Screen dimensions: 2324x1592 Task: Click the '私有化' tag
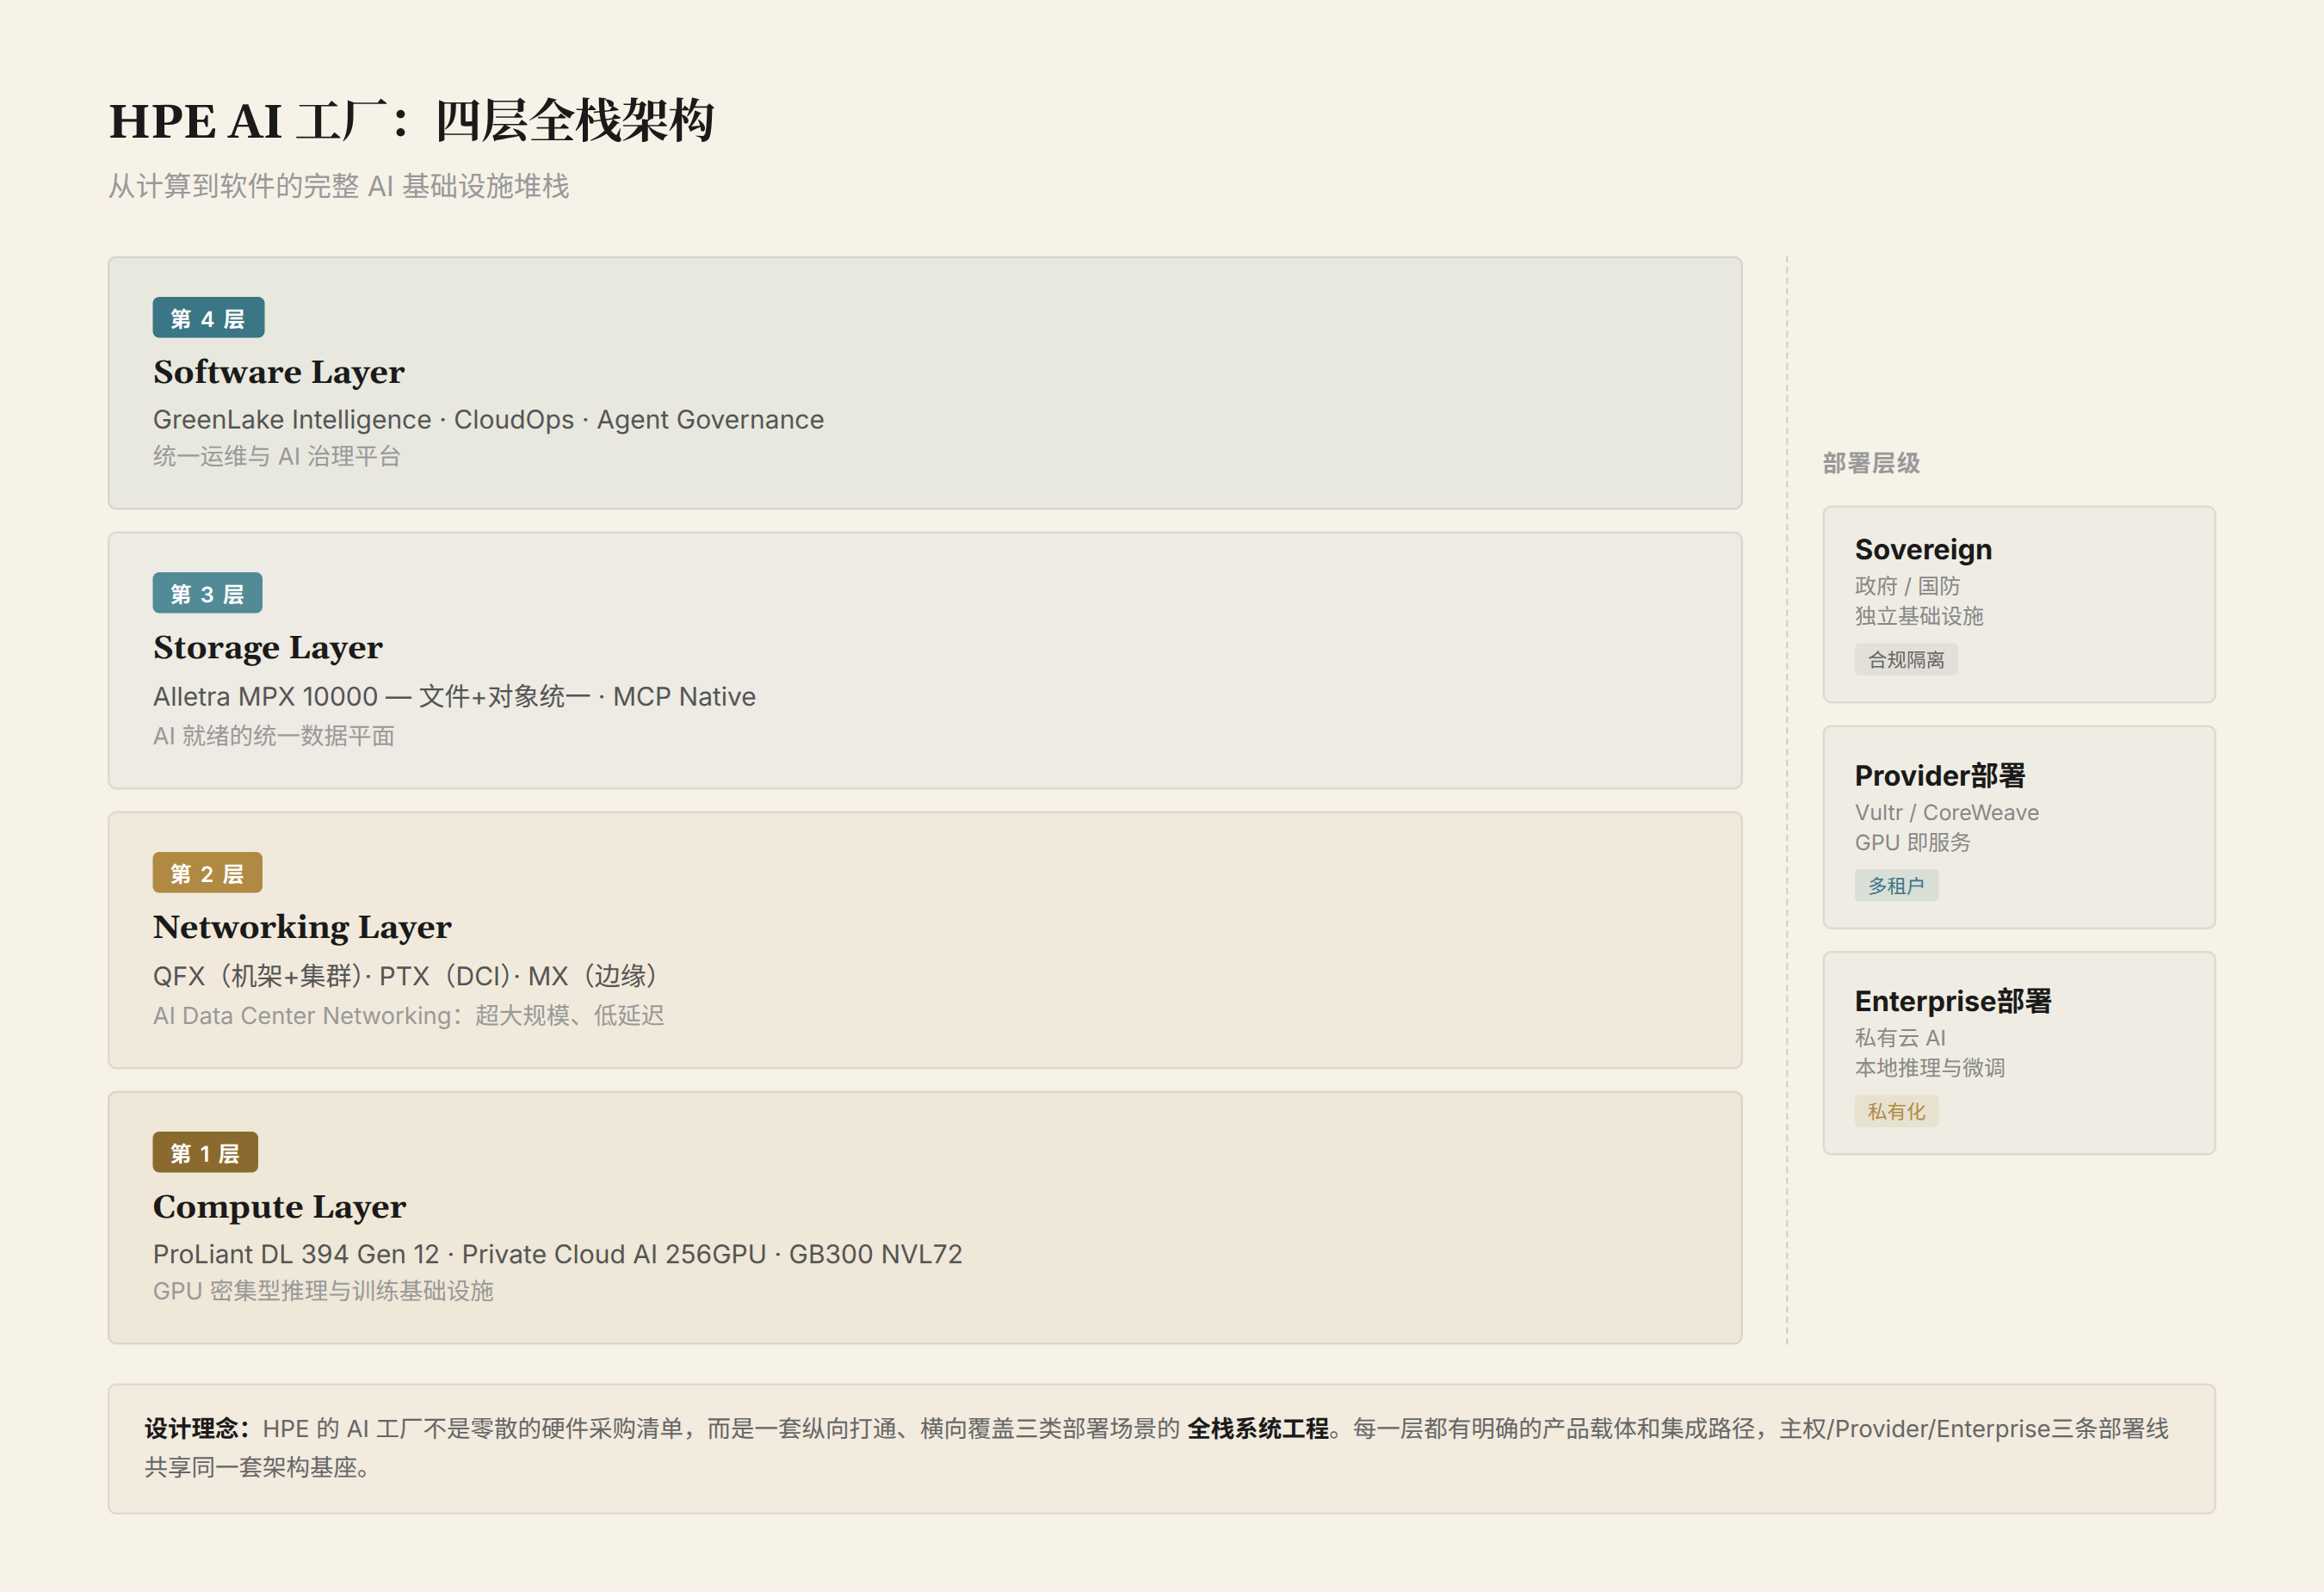[x=1896, y=1112]
